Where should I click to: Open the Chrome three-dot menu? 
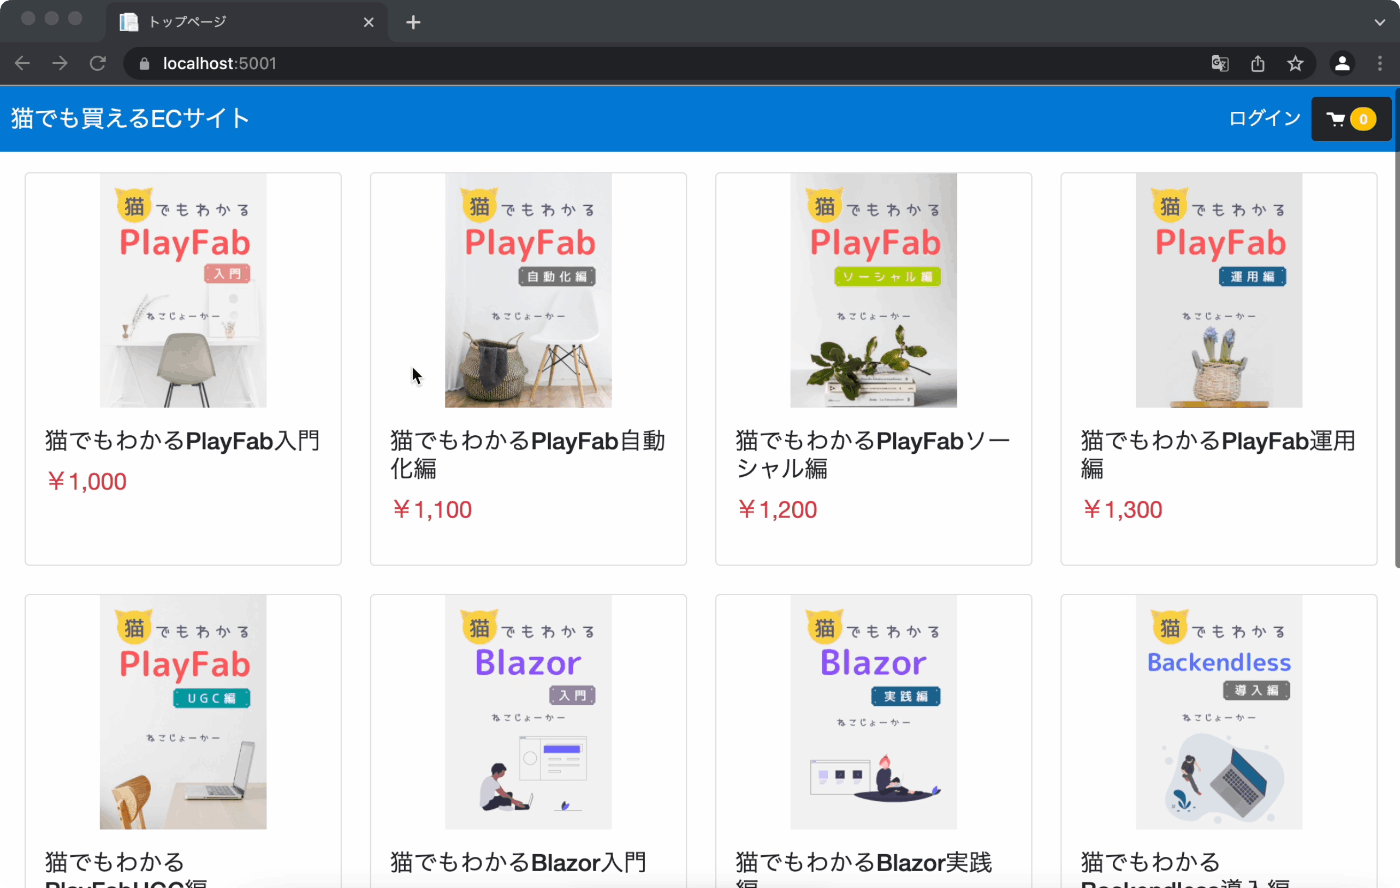coord(1380,63)
